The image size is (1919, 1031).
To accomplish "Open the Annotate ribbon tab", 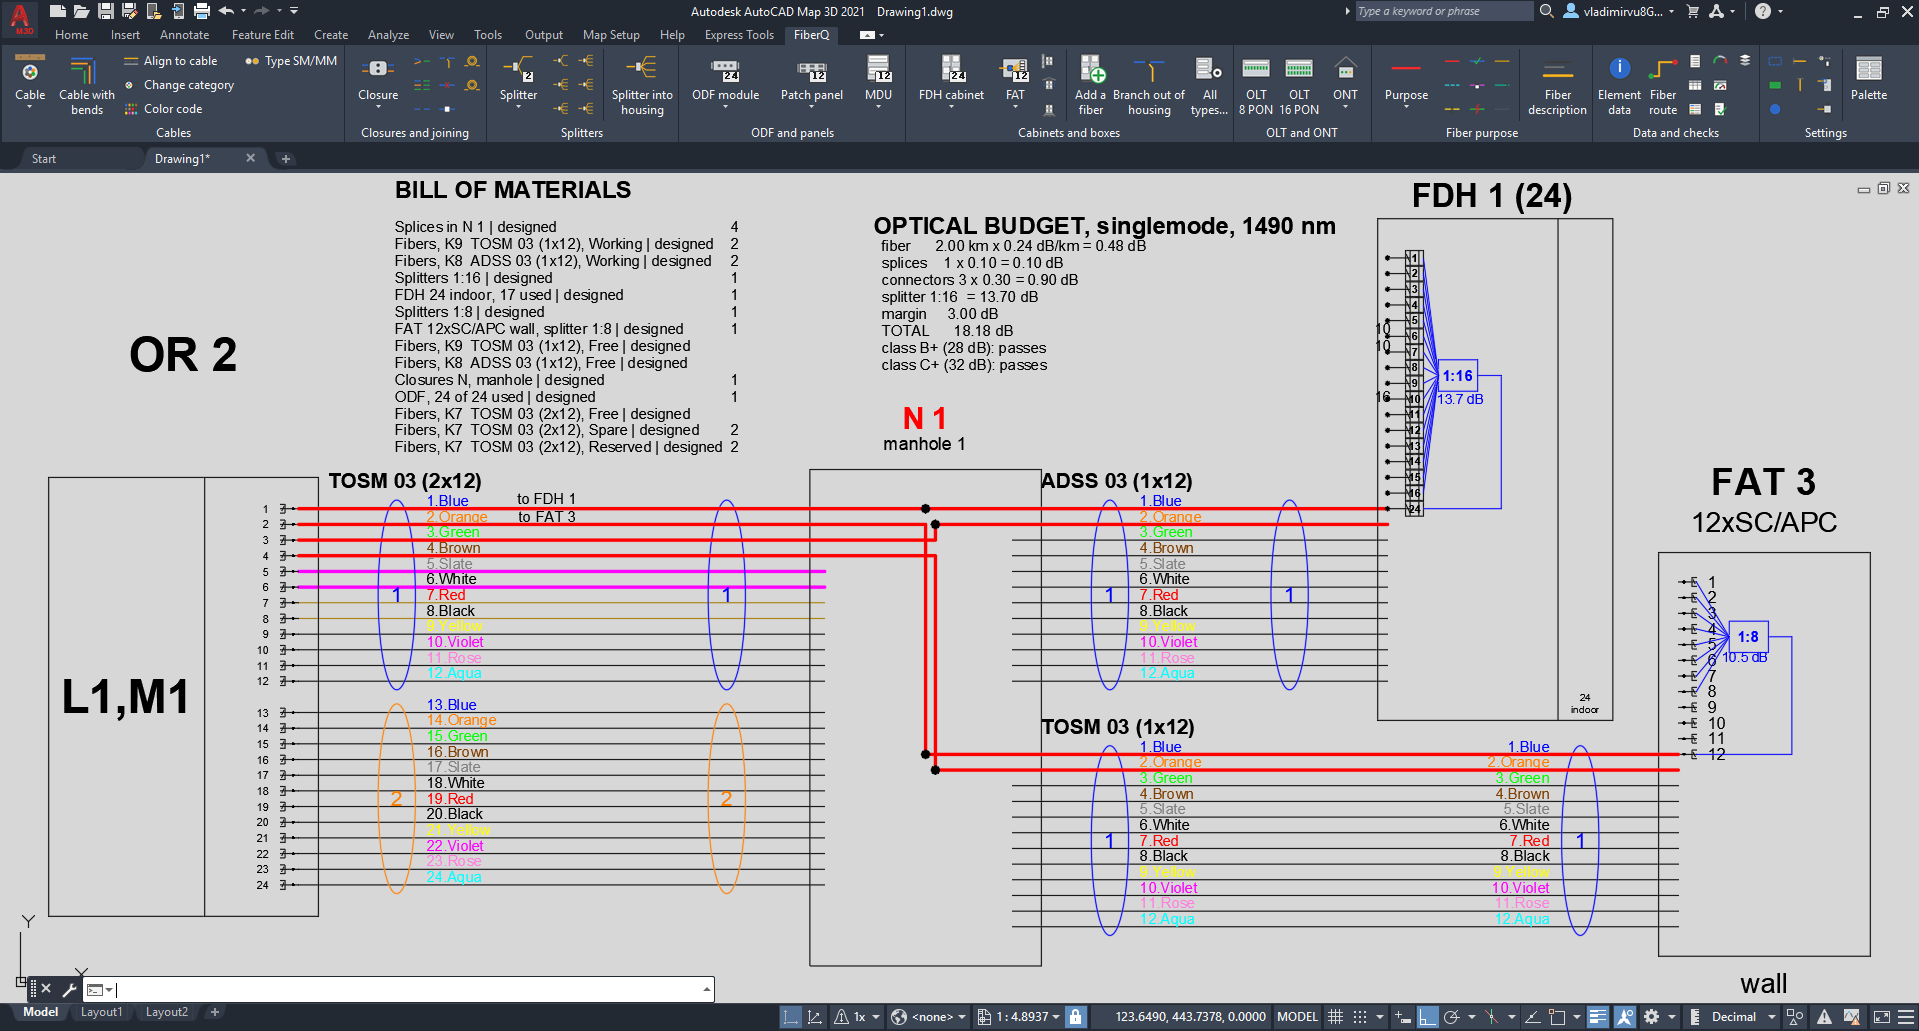I will (x=184, y=35).
